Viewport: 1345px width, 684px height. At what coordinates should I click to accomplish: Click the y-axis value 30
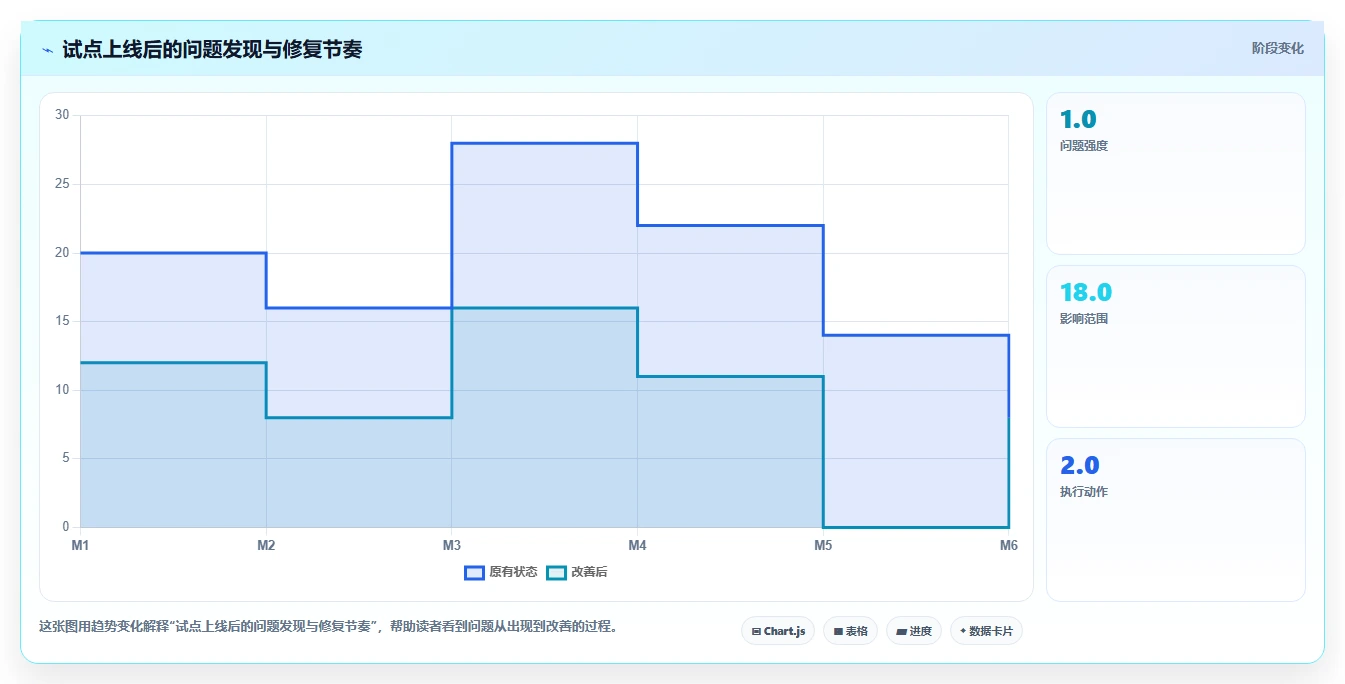pyautogui.click(x=62, y=115)
